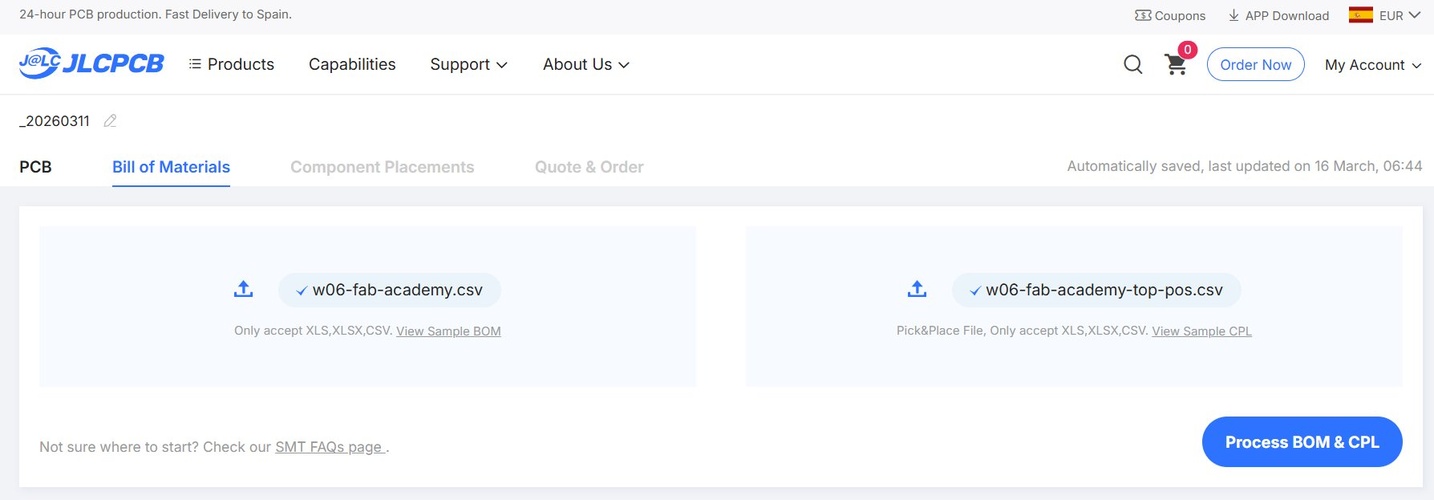Click the Coupons ticket icon
The image size is (1434, 500).
point(1143,16)
